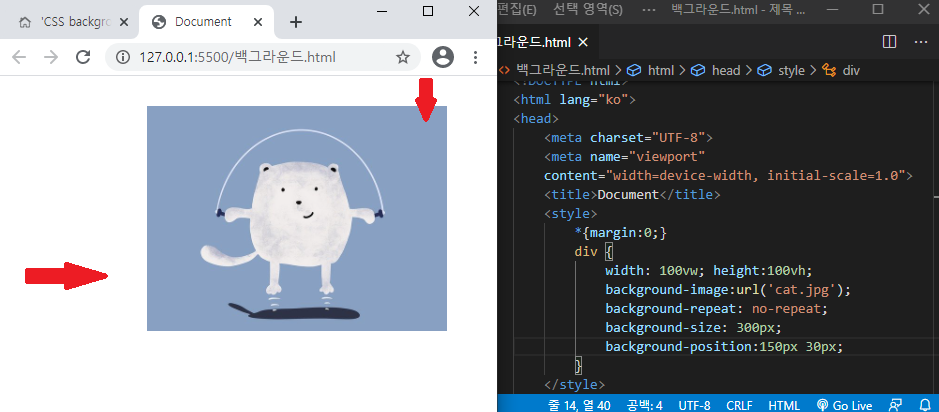Click style in the breadcrumb
Viewport: 939px width, 412px height.
[791, 71]
